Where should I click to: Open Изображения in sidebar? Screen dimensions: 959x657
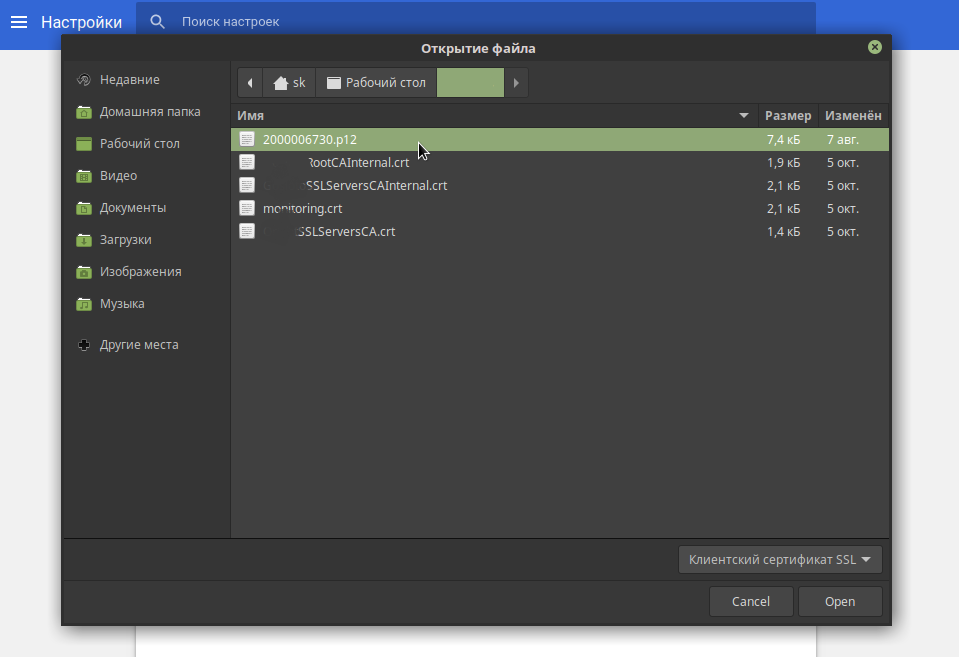click(140, 272)
